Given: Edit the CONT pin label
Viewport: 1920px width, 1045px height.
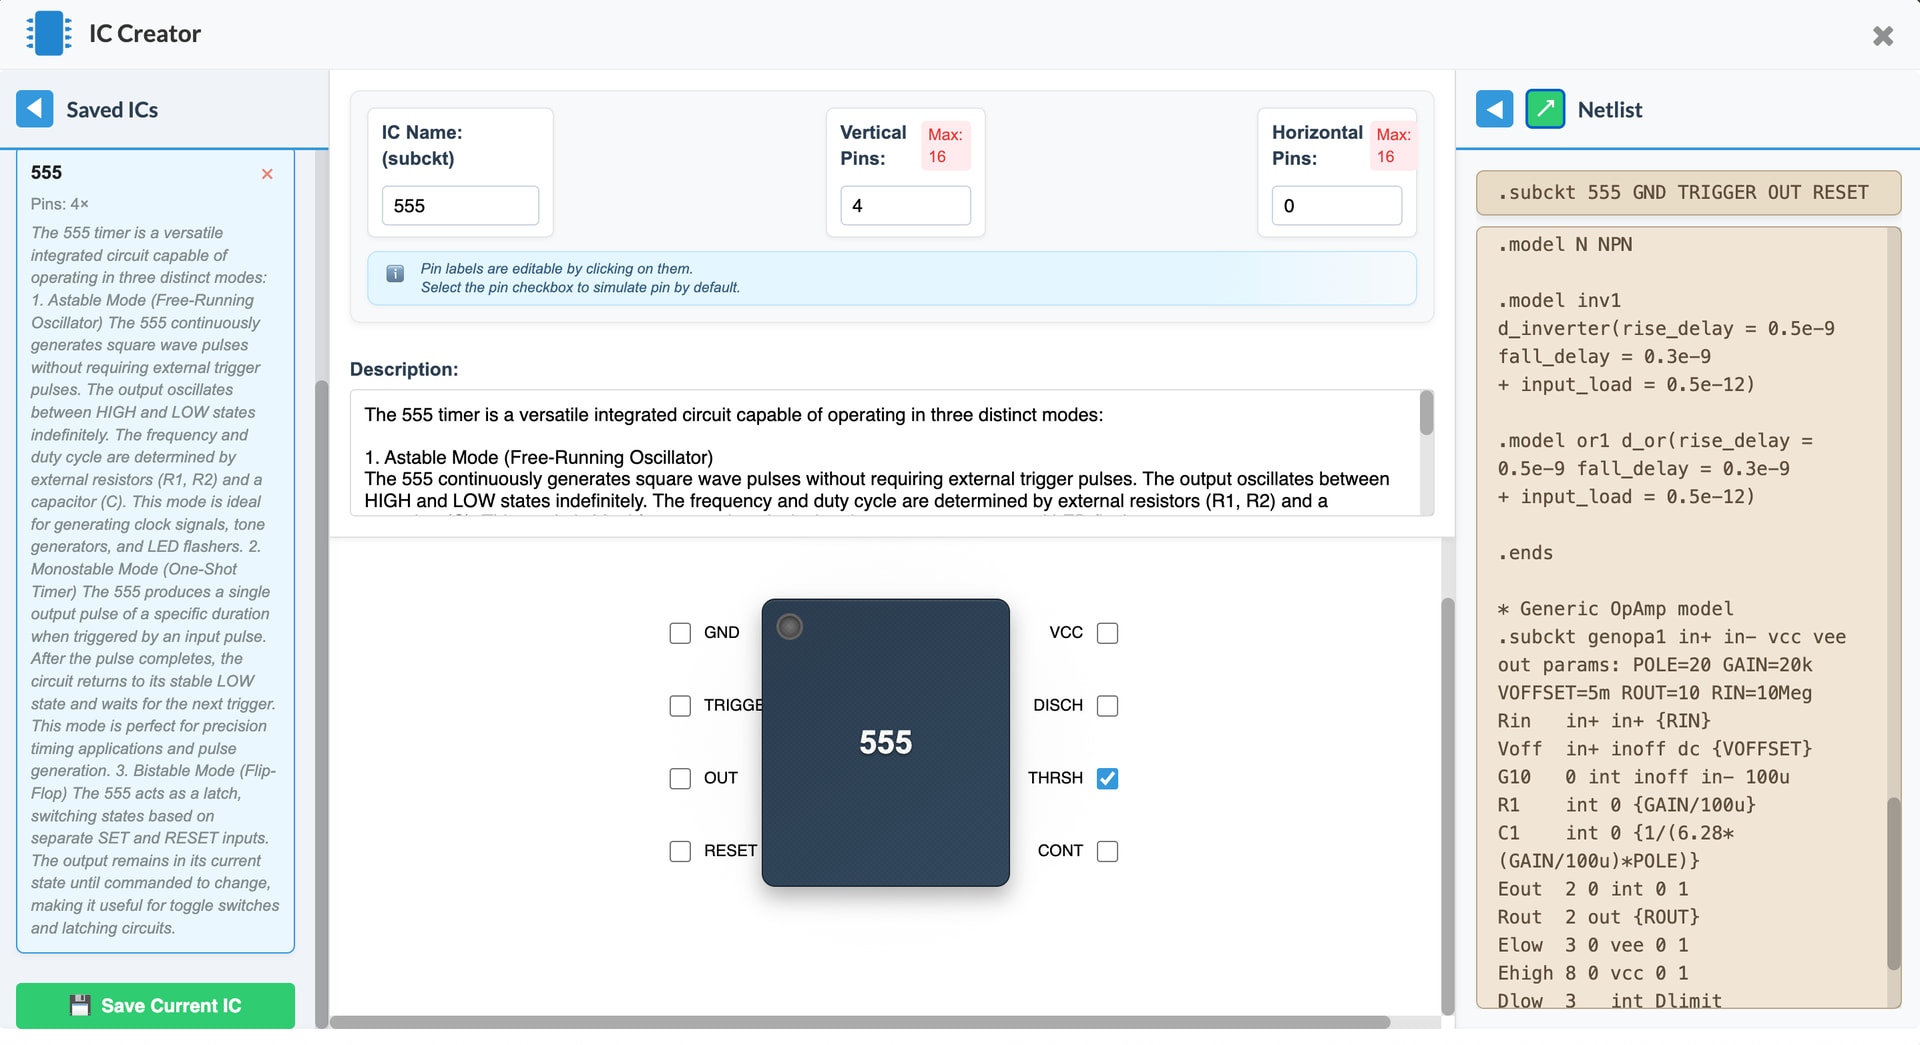Looking at the screenshot, I should [x=1059, y=851].
